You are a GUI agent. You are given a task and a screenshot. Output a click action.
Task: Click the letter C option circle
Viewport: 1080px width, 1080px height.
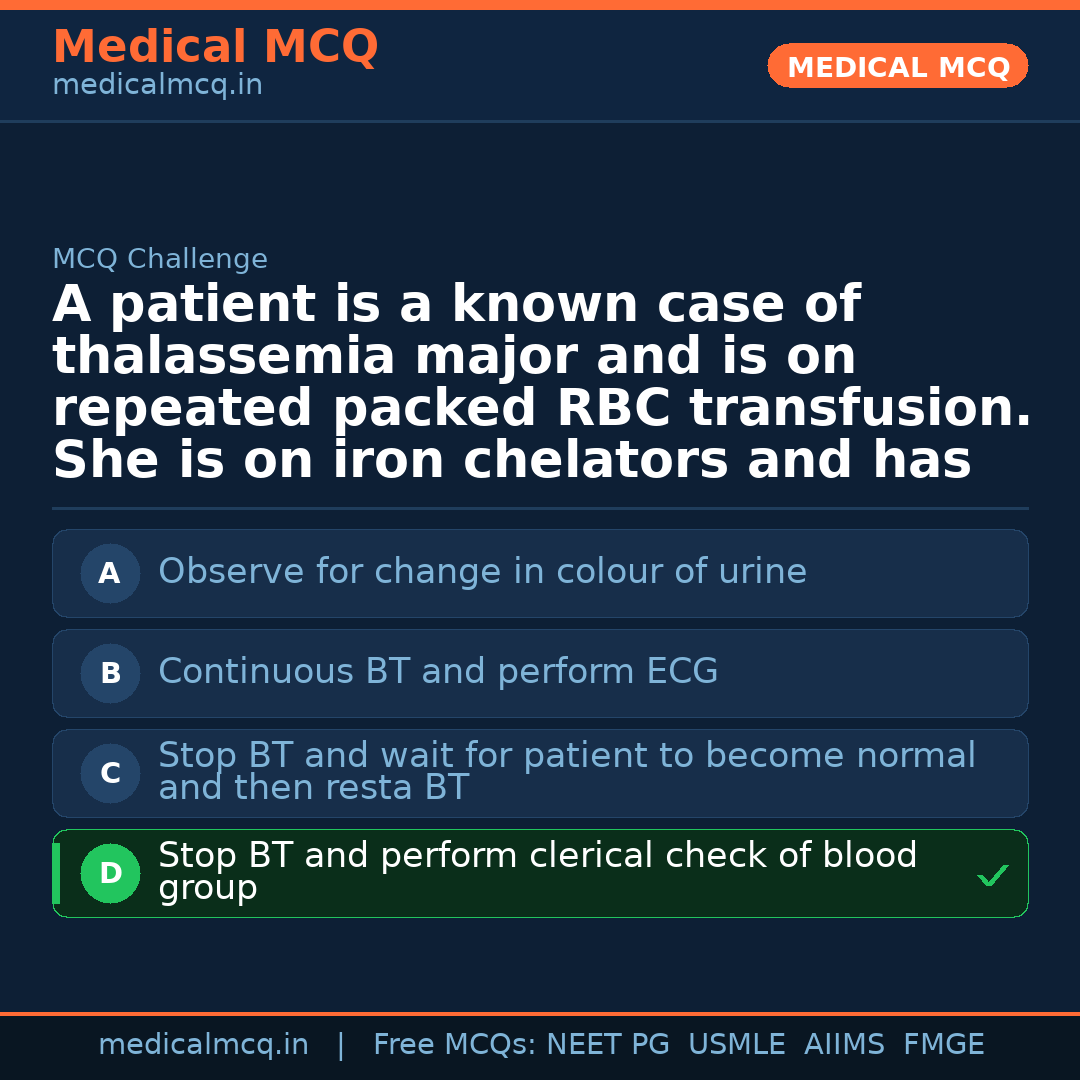coord(110,773)
